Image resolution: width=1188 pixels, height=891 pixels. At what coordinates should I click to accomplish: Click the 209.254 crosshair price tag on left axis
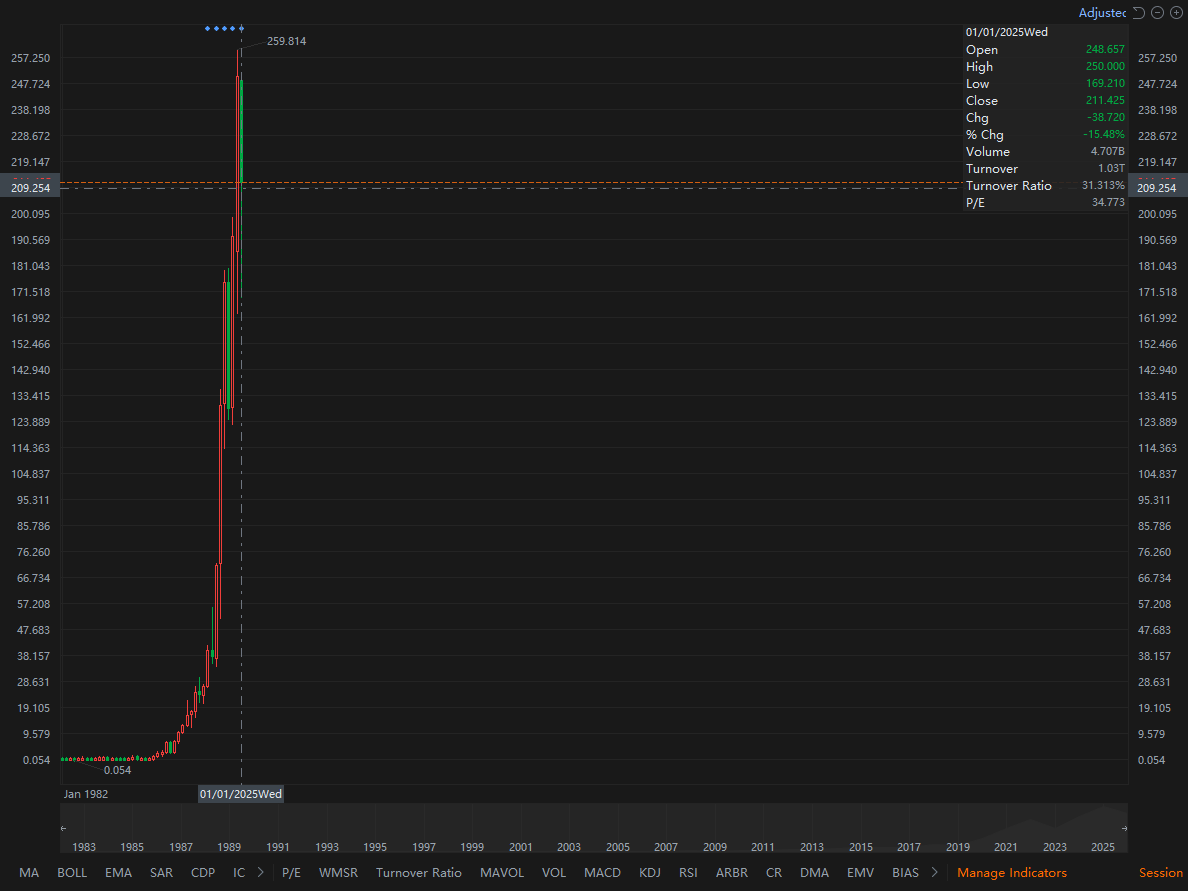[x=30, y=188]
